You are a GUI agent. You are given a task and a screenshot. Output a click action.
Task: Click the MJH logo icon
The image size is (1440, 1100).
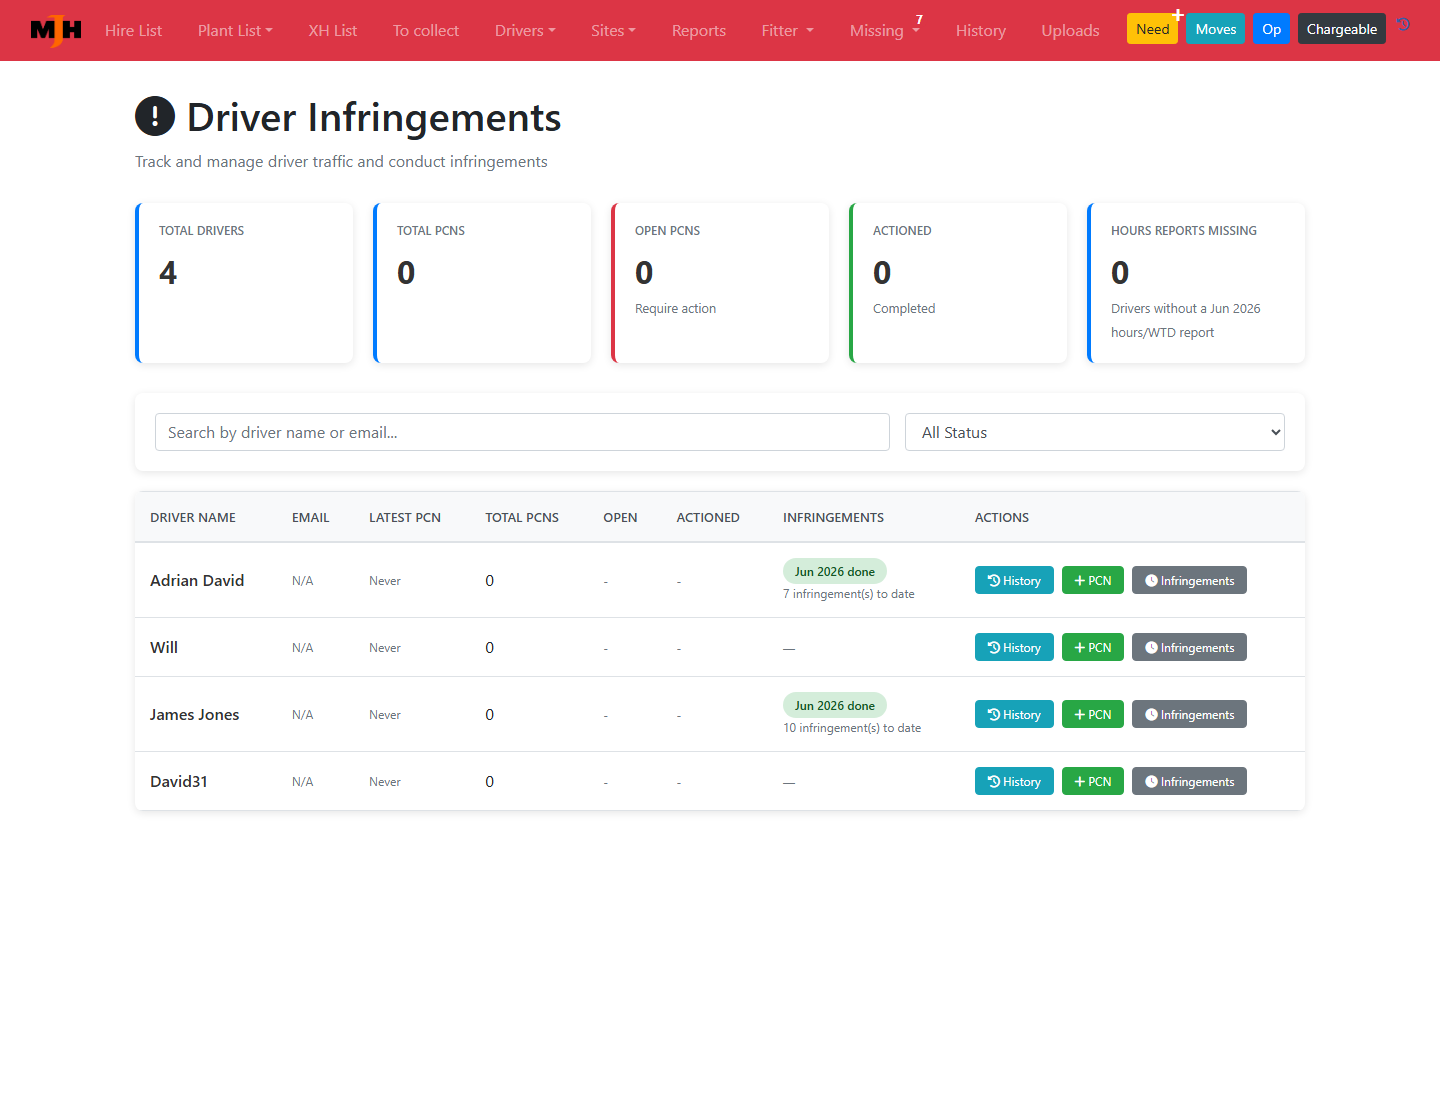point(56,31)
